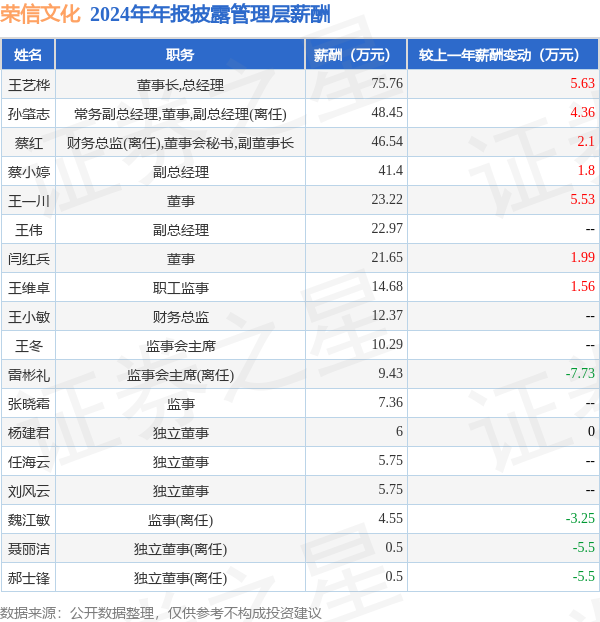Image resolution: width=600 pixels, height=622 pixels.
Task: Click the 姓名 column header
Action: (x=28, y=55)
